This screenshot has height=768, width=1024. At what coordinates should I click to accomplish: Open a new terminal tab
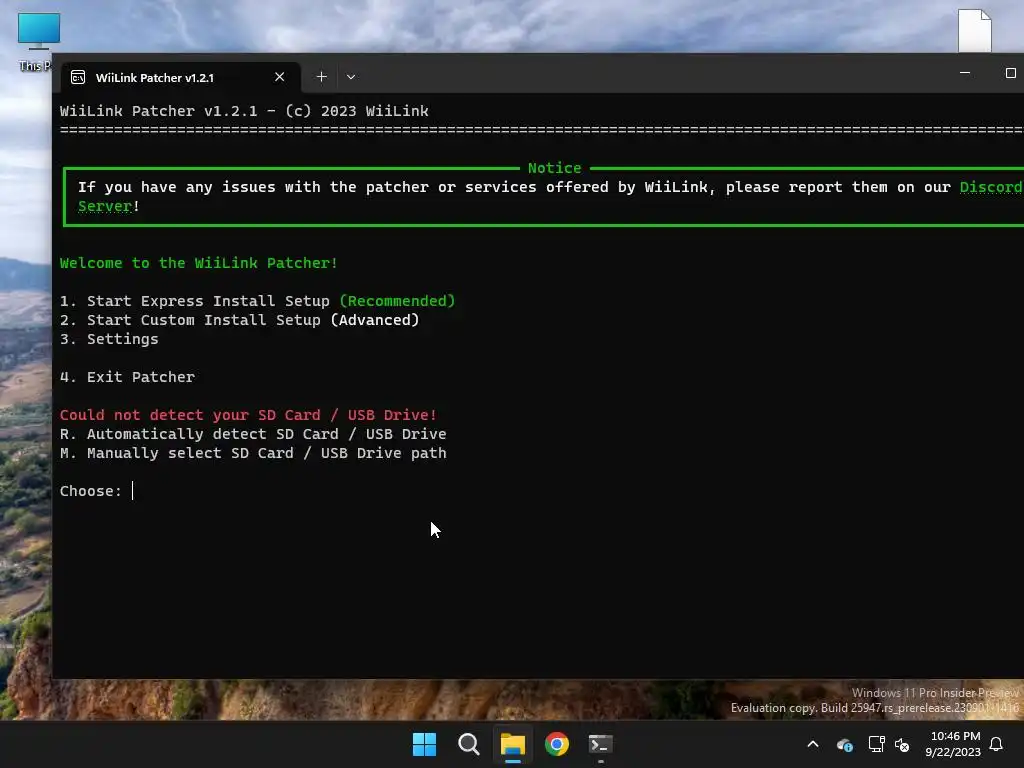321,77
